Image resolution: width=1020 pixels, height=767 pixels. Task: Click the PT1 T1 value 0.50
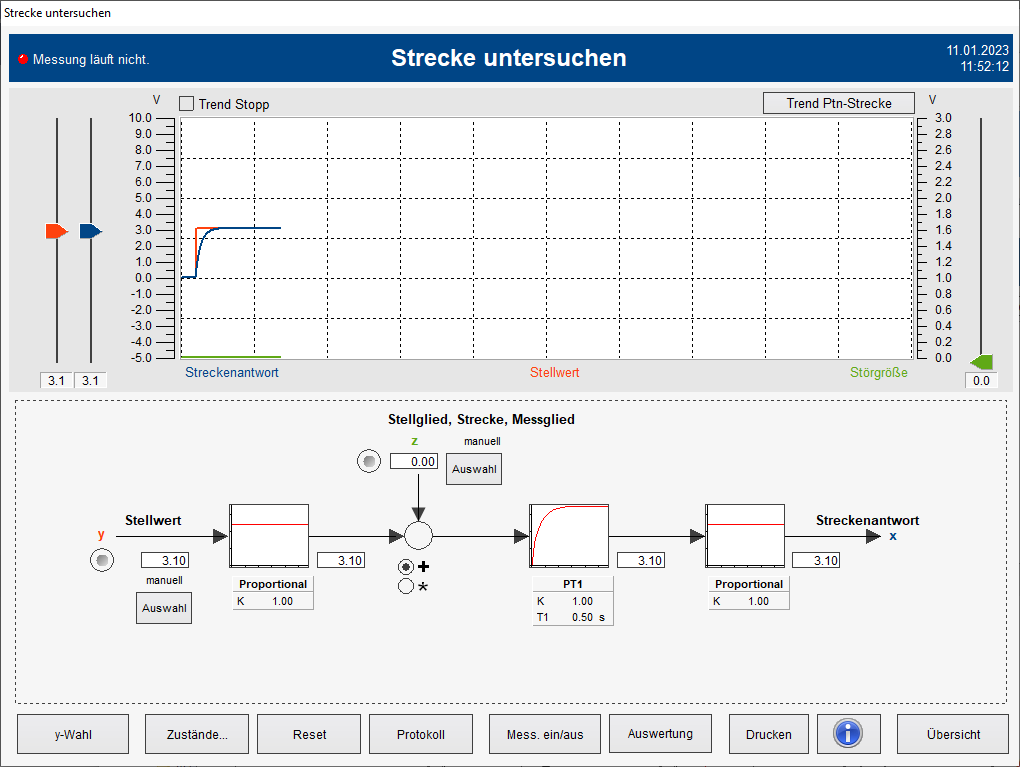pyautogui.click(x=582, y=617)
